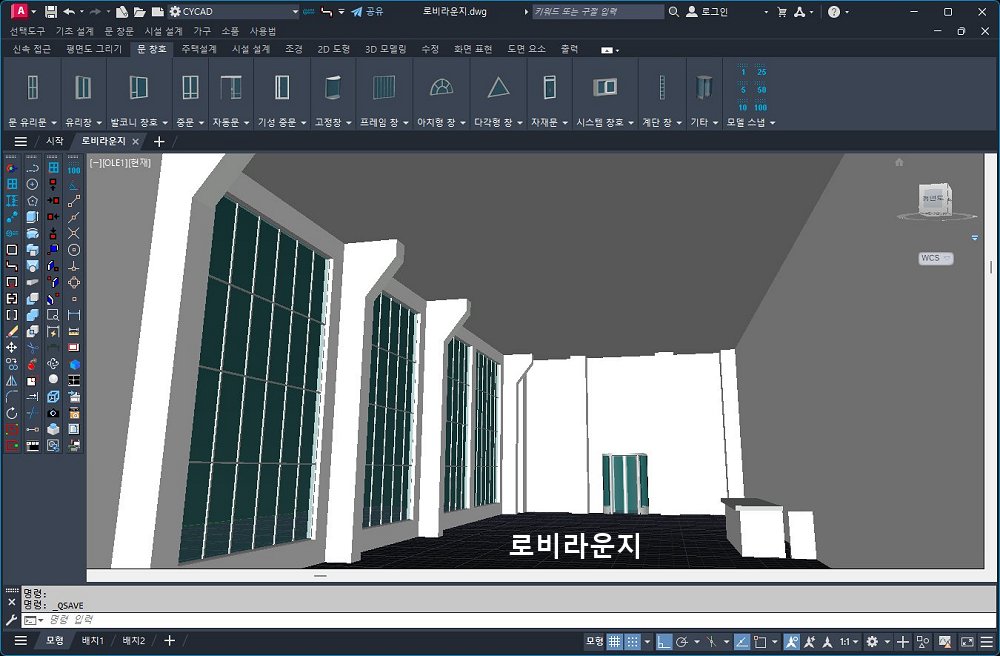Click the frame window (프레임 창) icon
The height and width of the screenshot is (656, 1000).
384,88
